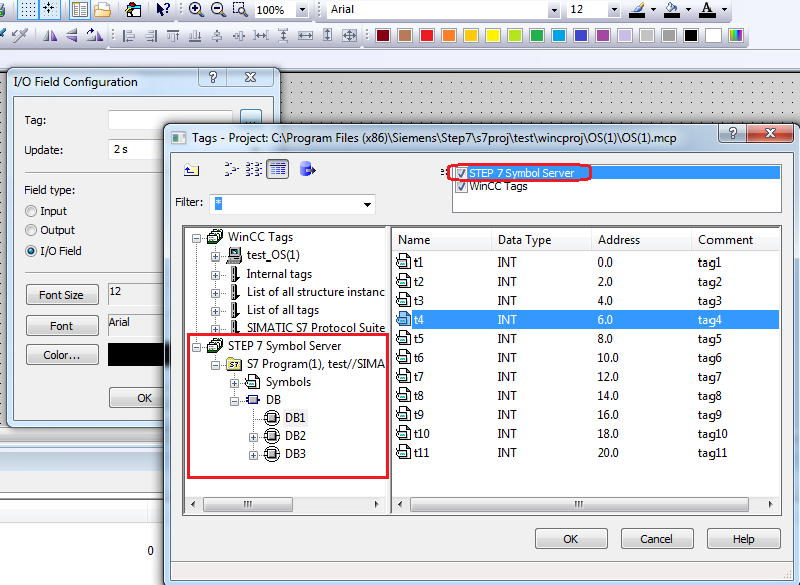Screen dimensions: 800x585
Task: Select the Input field type radio button
Action: click(x=31, y=211)
